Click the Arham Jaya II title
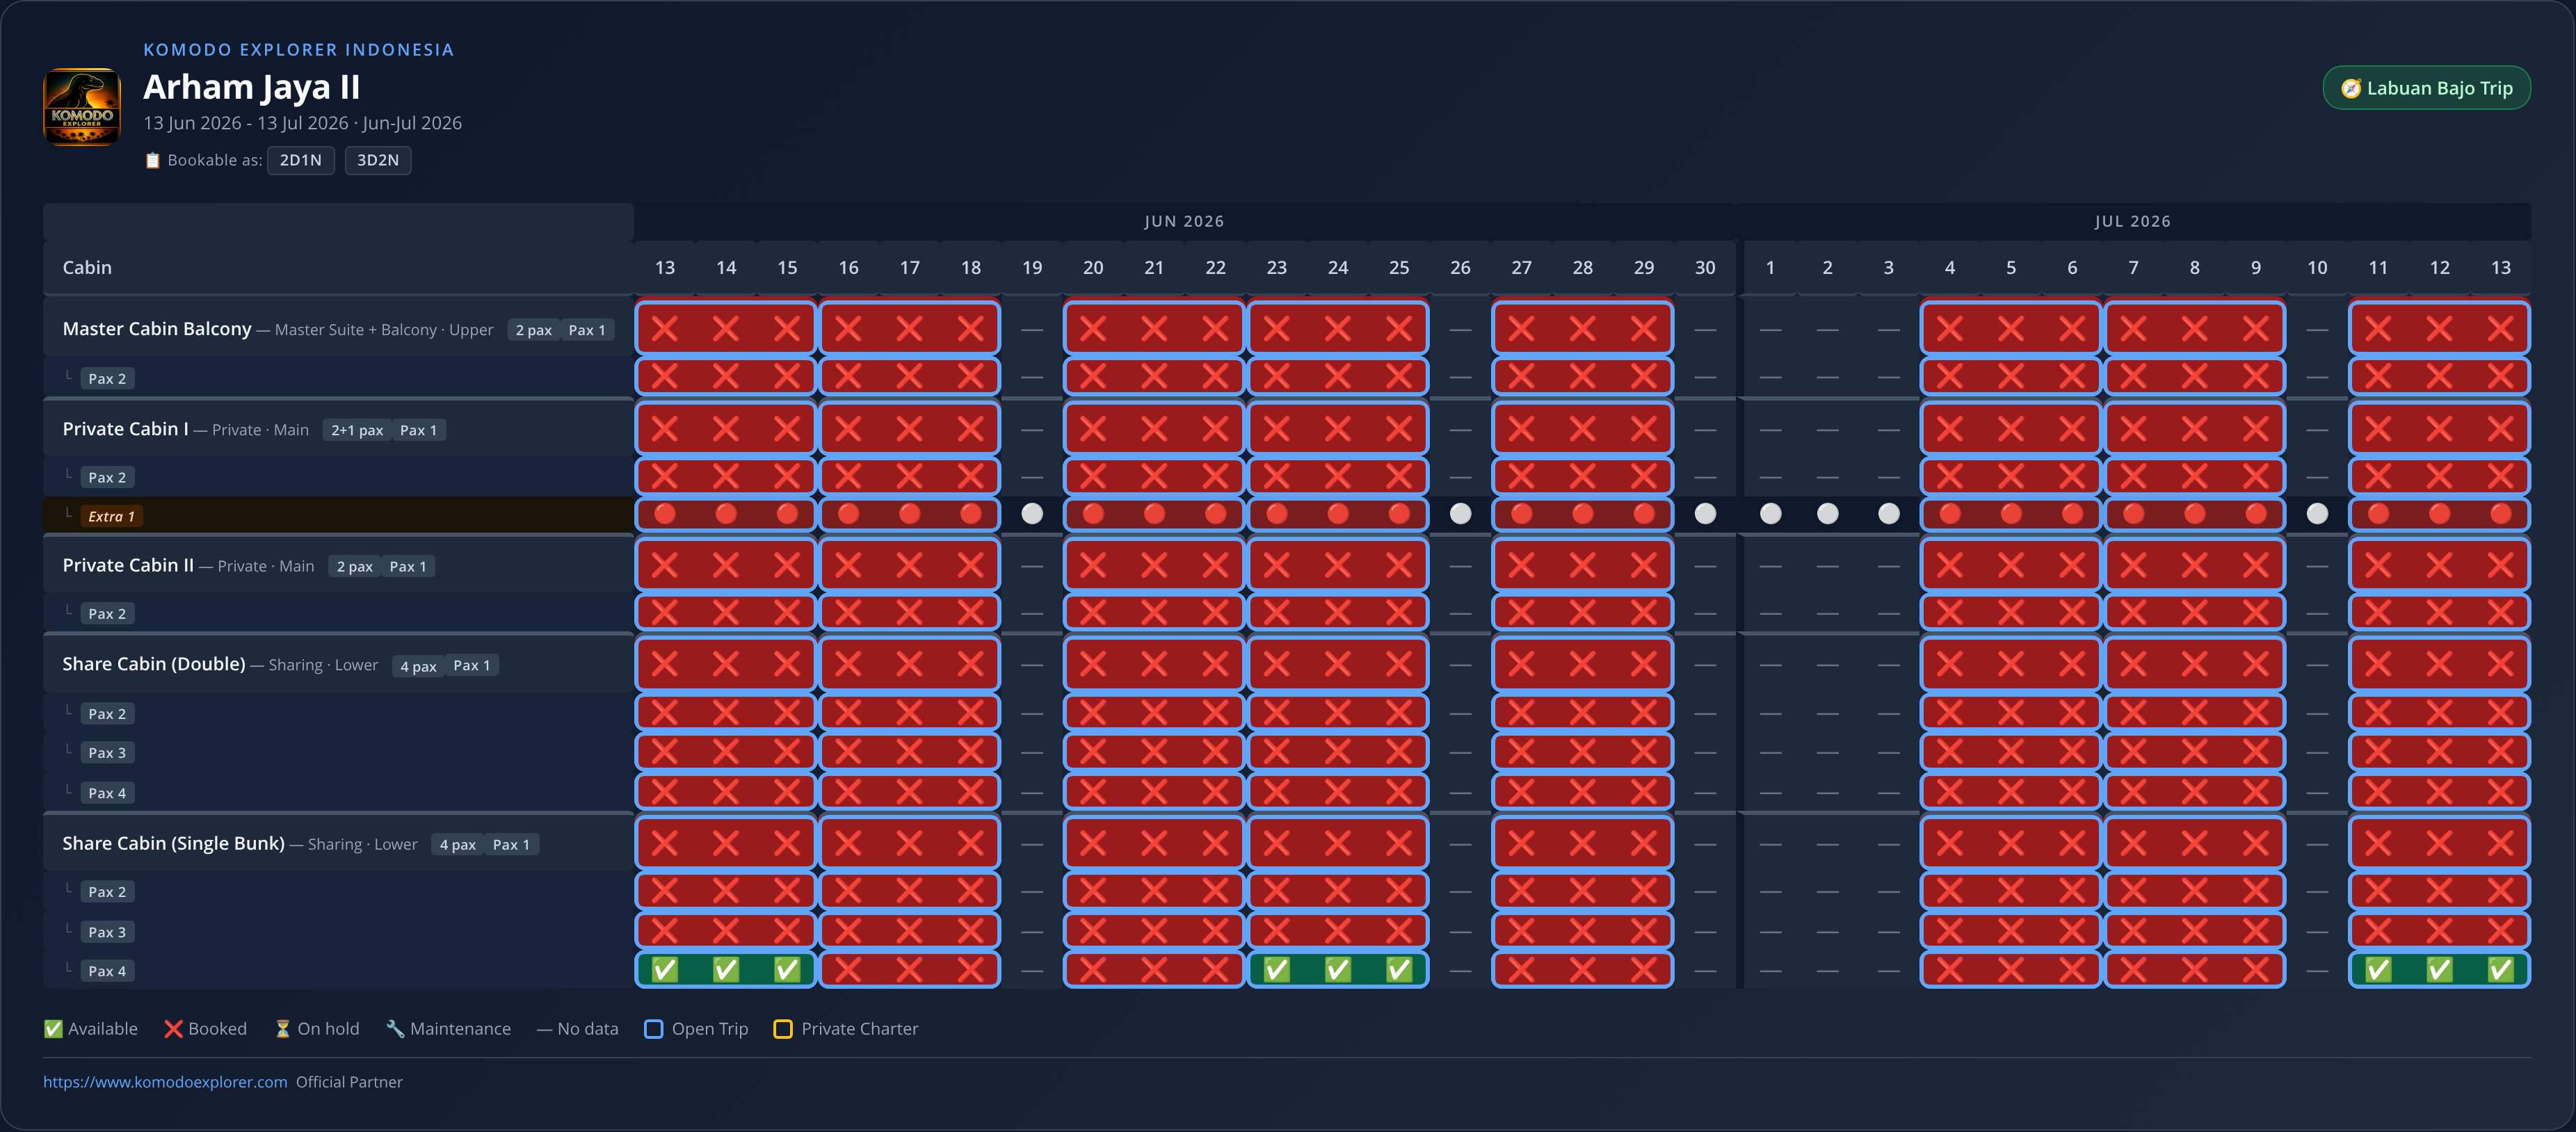The image size is (2576, 1132). click(252, 87)
